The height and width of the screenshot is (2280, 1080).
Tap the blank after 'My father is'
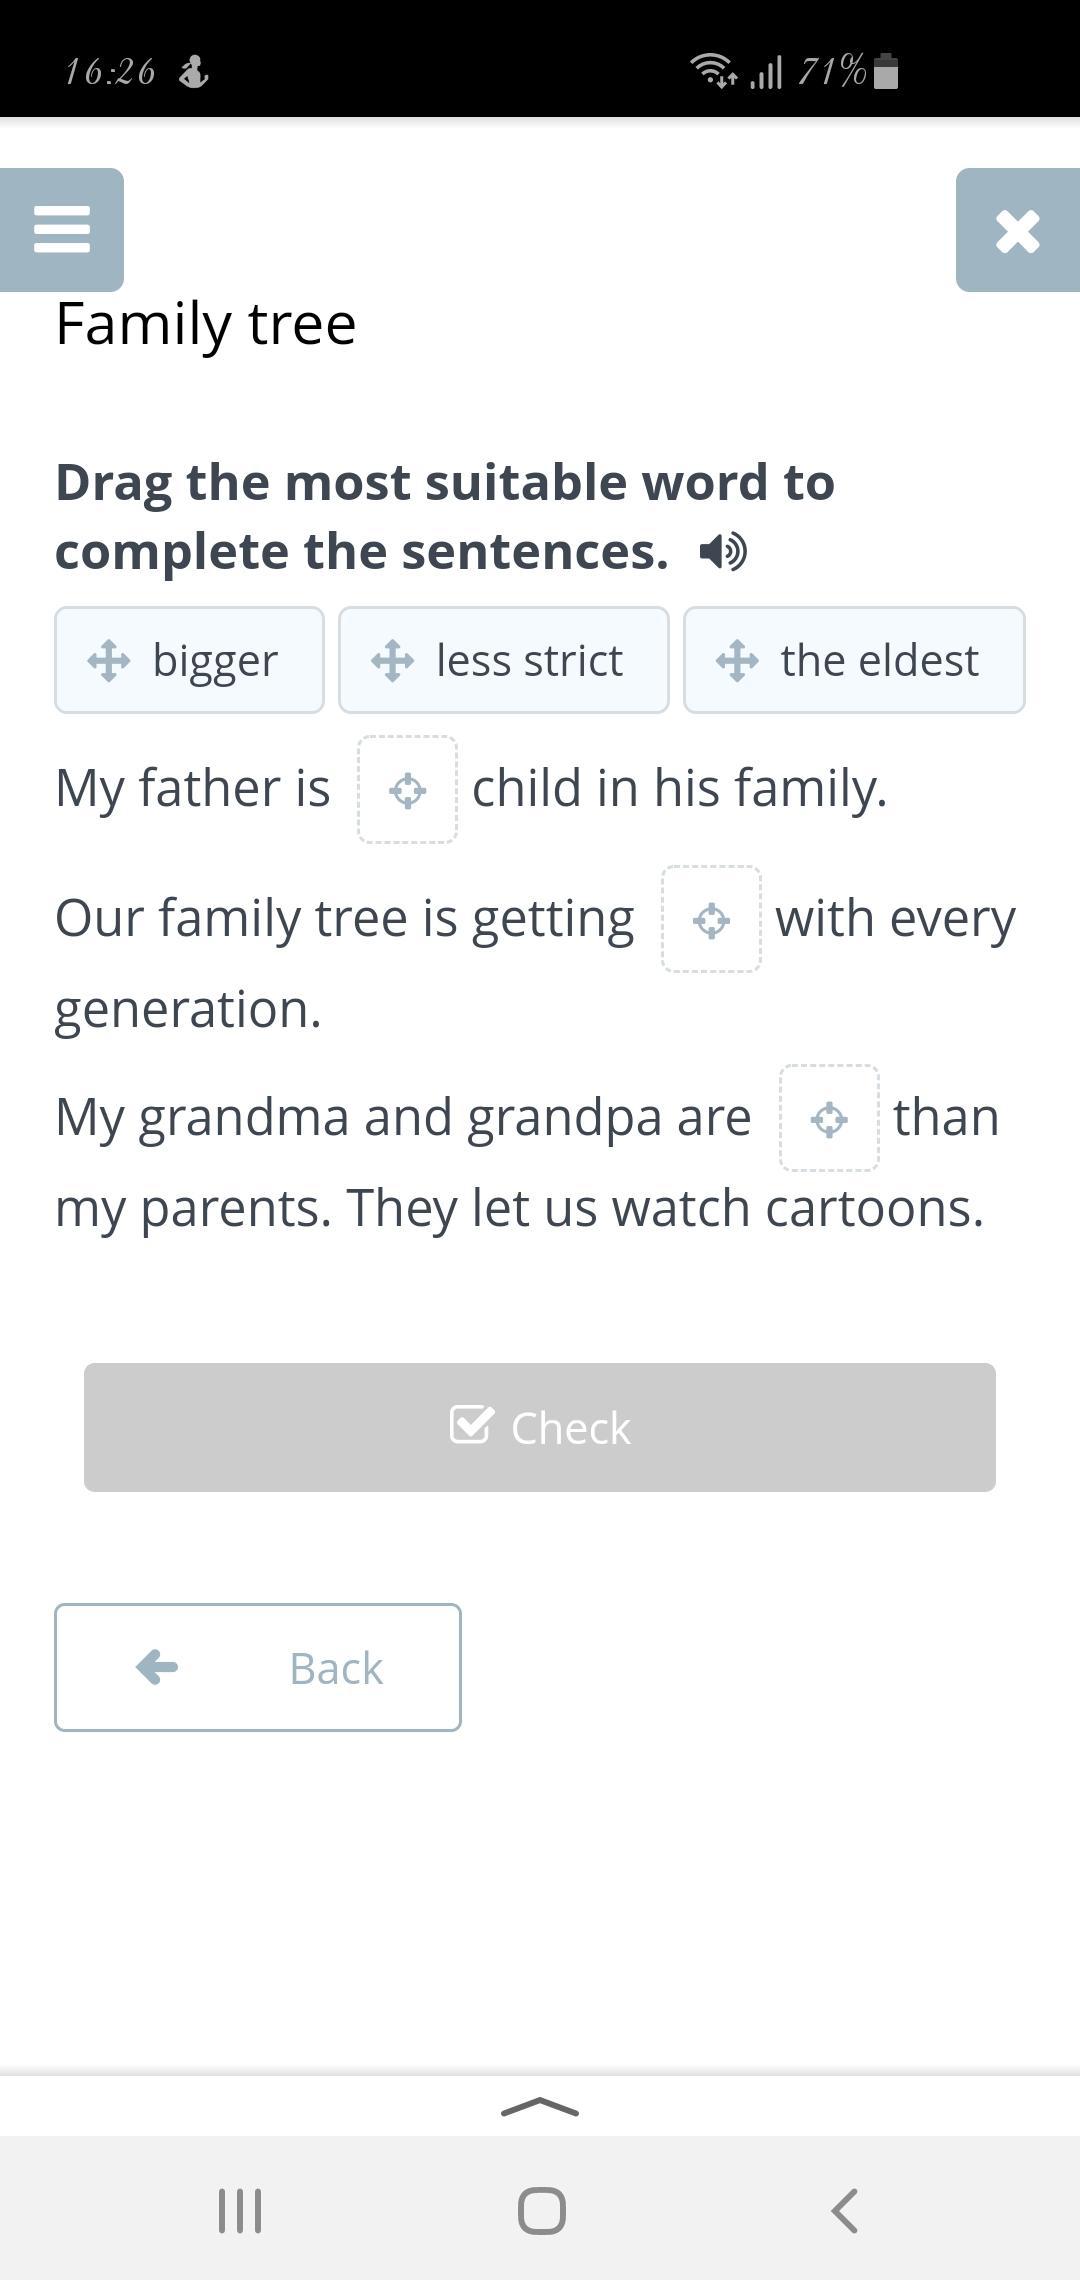[407, 790]
